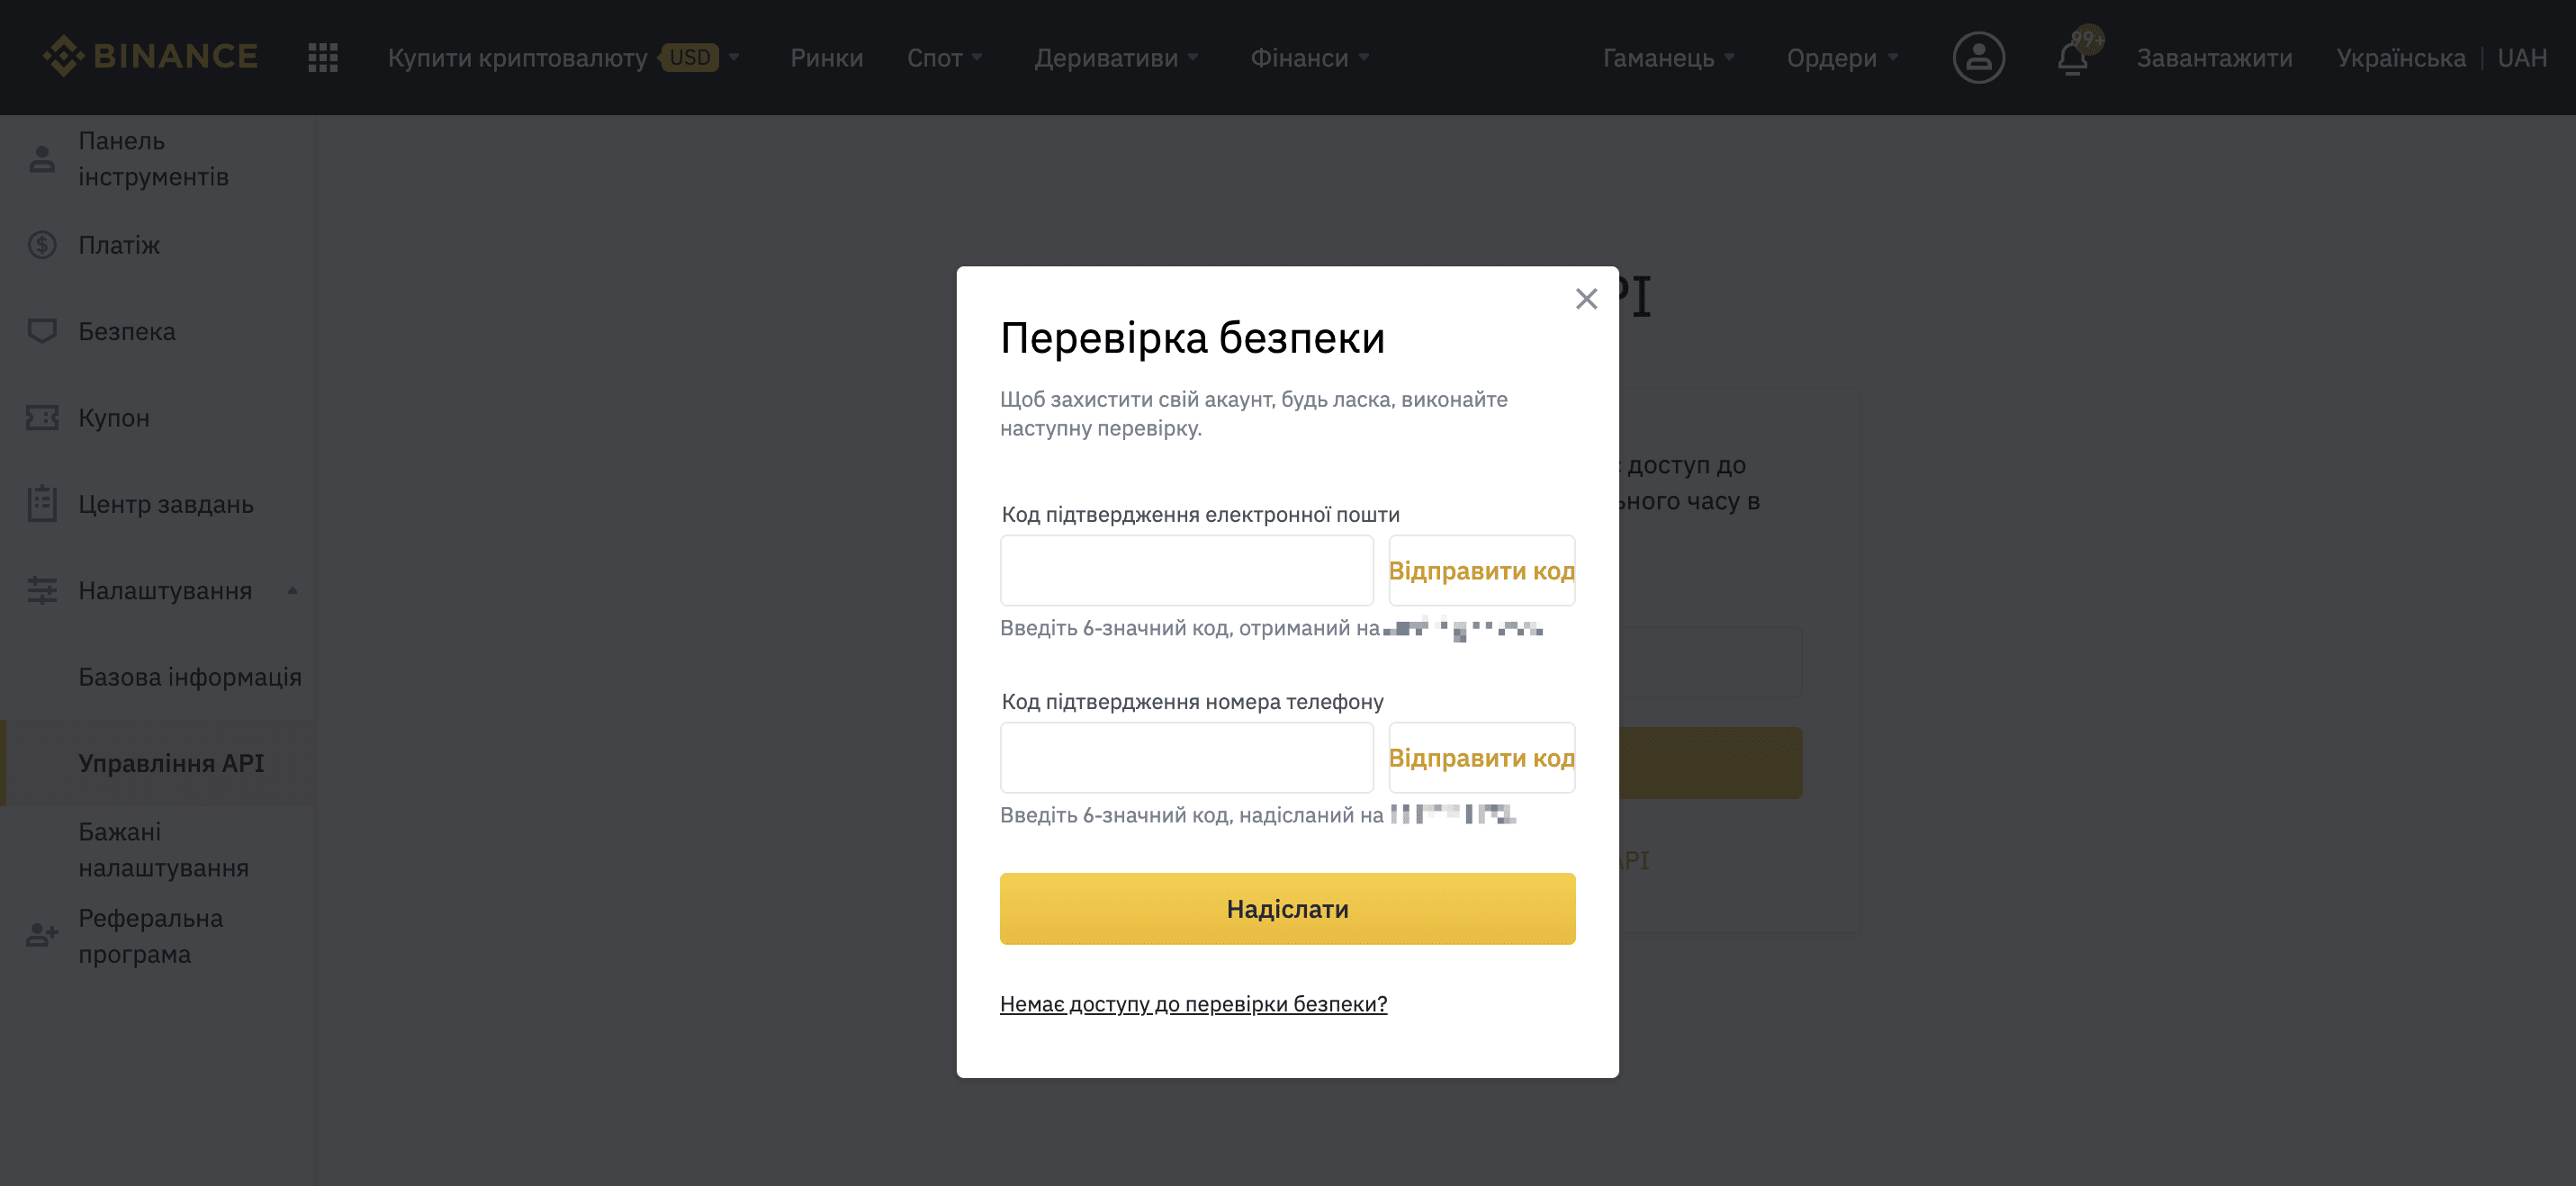Expand the Гаманець dropdown arrow
Screen dimensions: 2576x1186
1729,57
